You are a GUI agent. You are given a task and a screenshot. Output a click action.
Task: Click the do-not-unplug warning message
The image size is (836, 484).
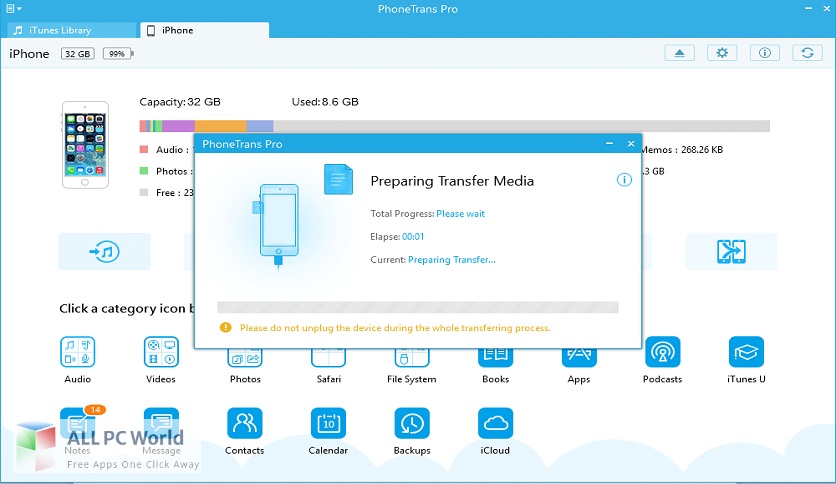(395, 328)
